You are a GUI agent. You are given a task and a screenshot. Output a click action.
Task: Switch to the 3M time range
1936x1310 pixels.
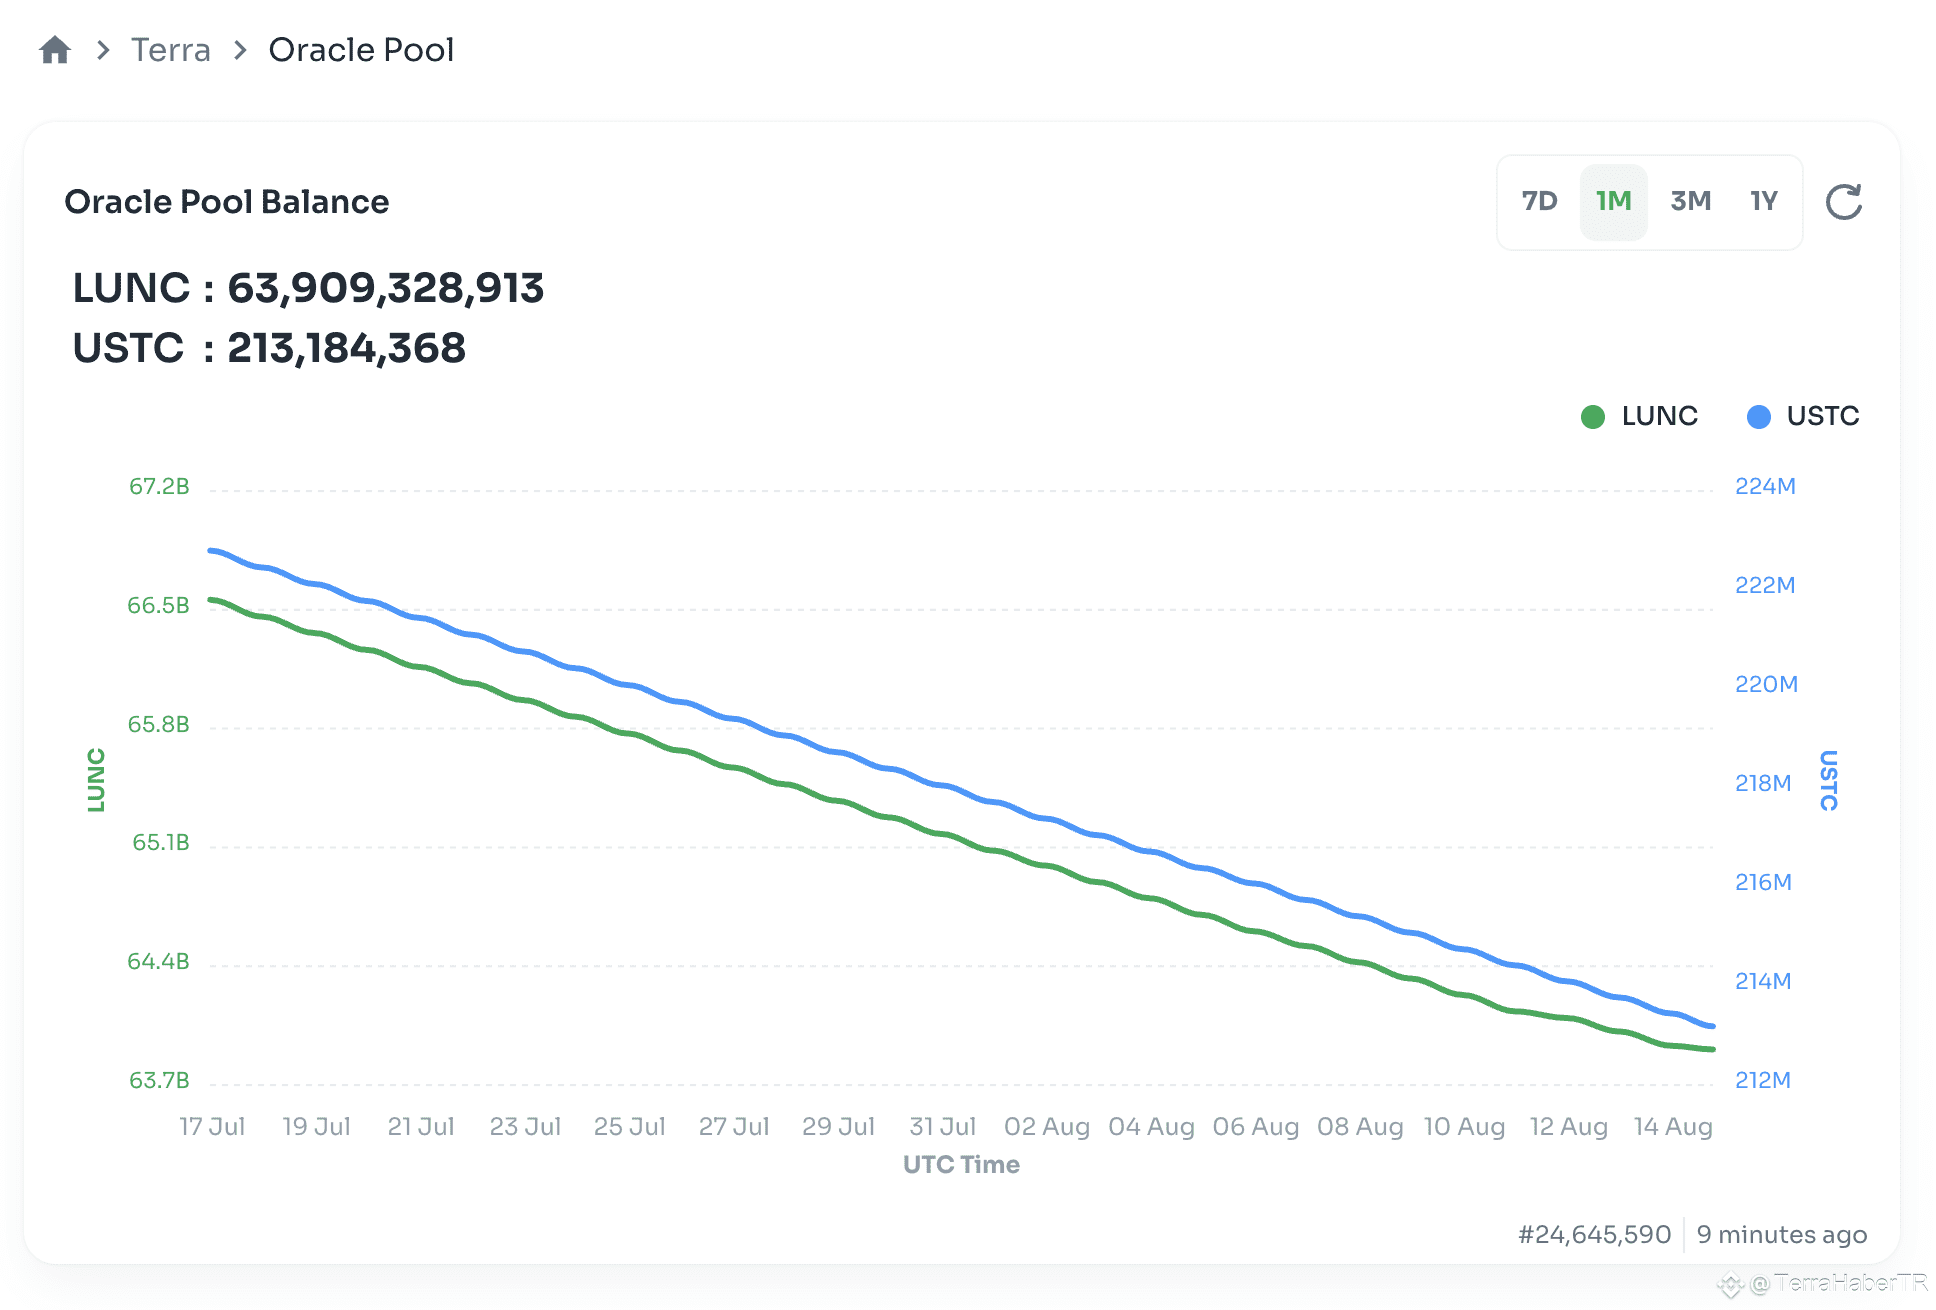tap(1690, 202)
